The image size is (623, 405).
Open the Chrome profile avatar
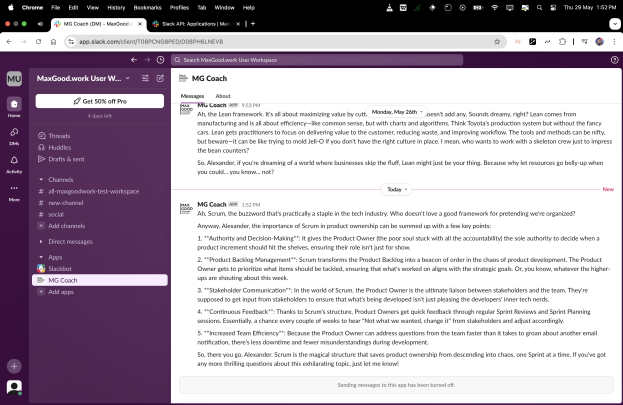tap(599, 41)
